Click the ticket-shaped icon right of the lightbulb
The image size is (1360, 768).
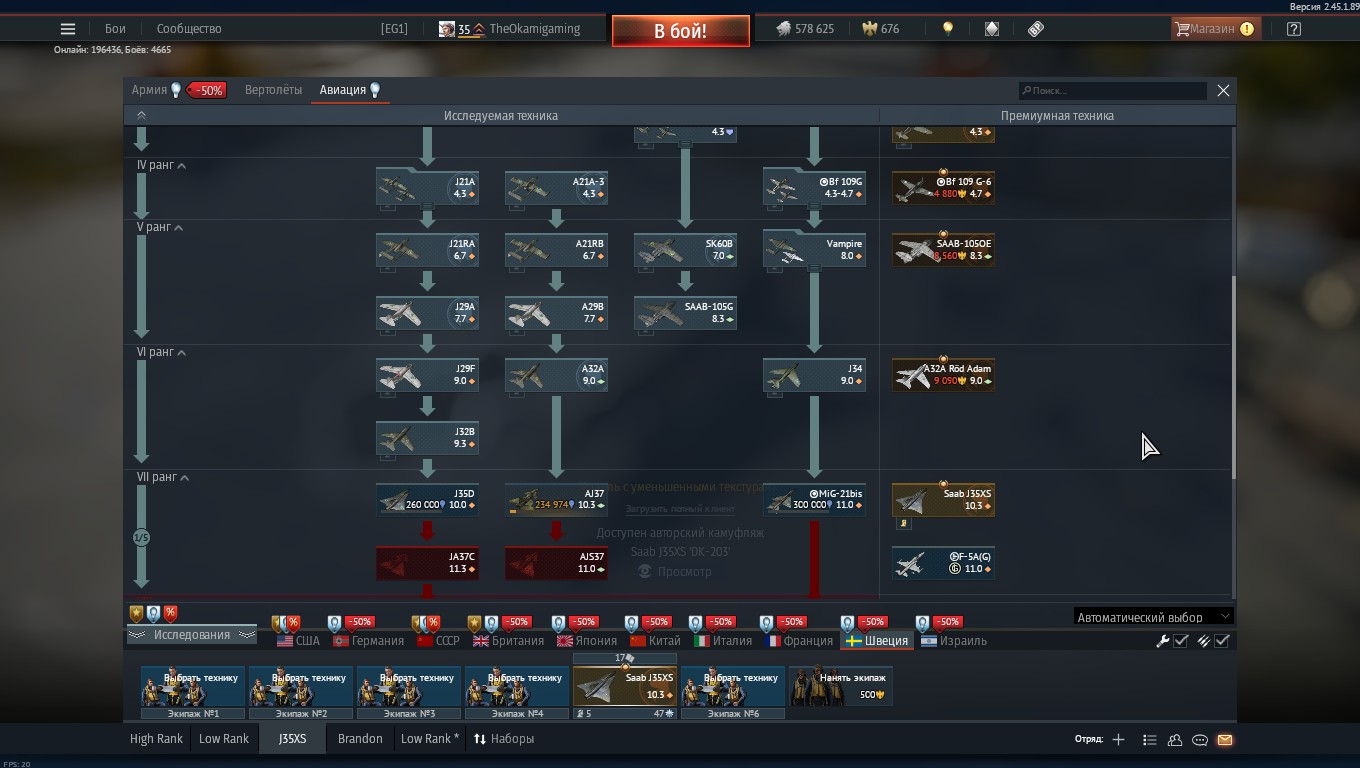click(x=1036, y=29)
